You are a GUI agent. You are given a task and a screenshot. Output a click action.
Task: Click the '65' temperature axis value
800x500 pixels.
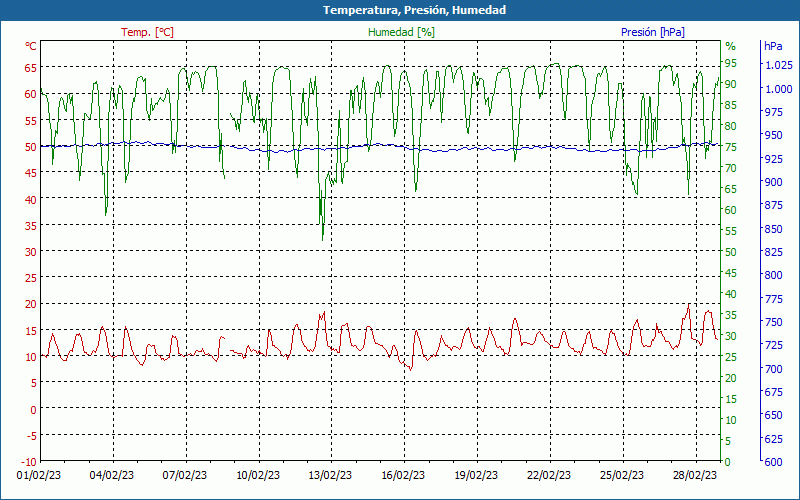[x=31, y=68]
